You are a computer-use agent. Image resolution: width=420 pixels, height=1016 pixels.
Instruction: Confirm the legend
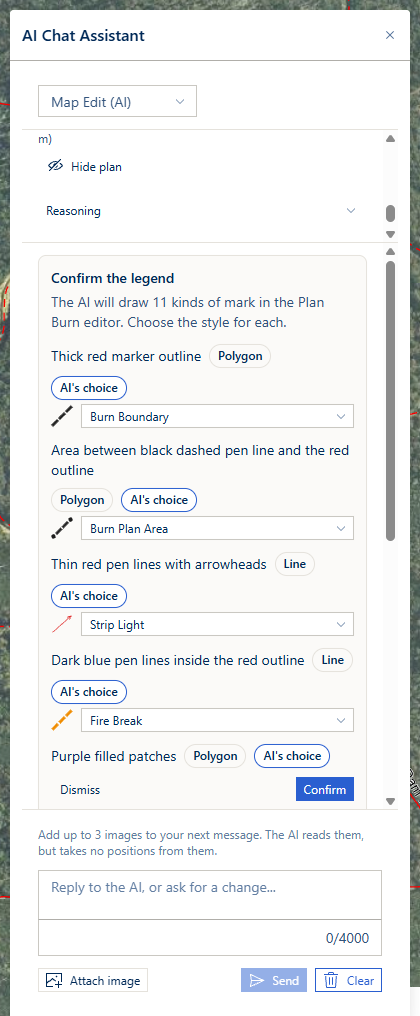[x=325, y=790]
